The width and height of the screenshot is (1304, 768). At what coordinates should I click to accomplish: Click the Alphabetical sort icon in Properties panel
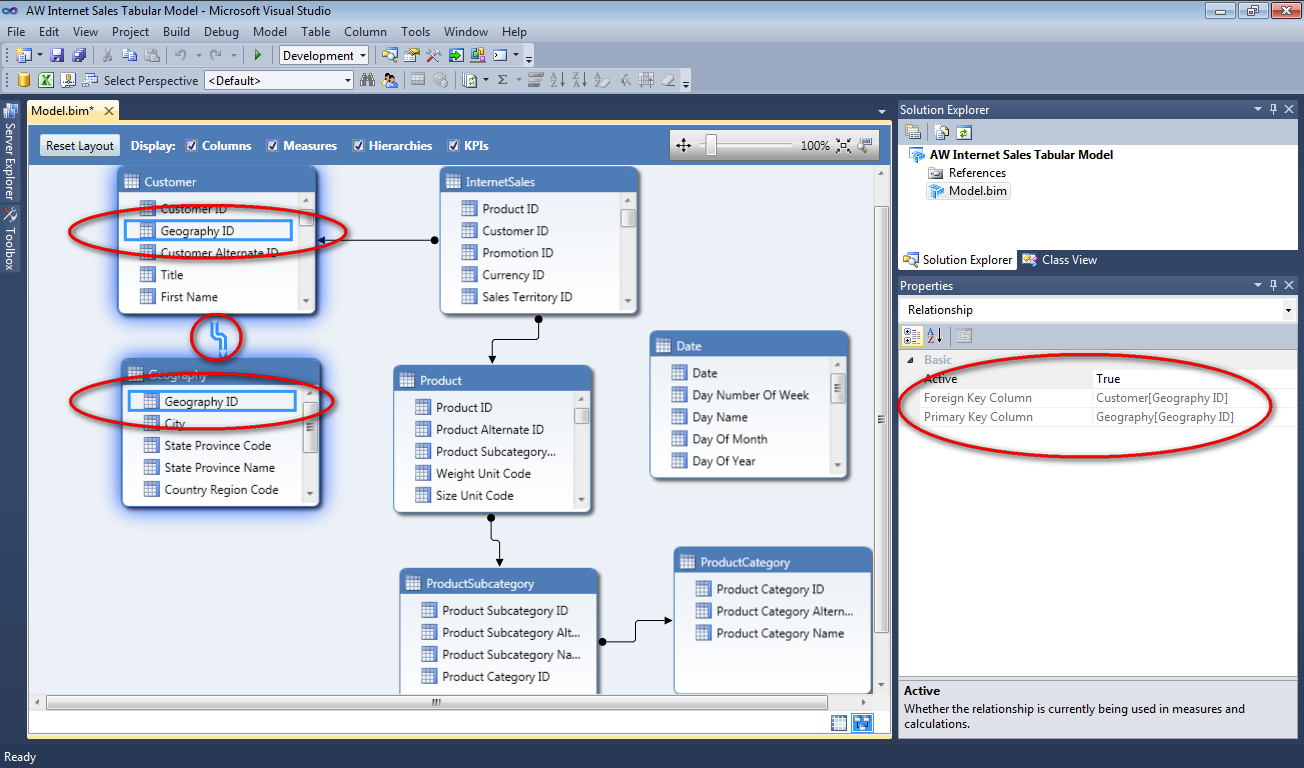934,336
